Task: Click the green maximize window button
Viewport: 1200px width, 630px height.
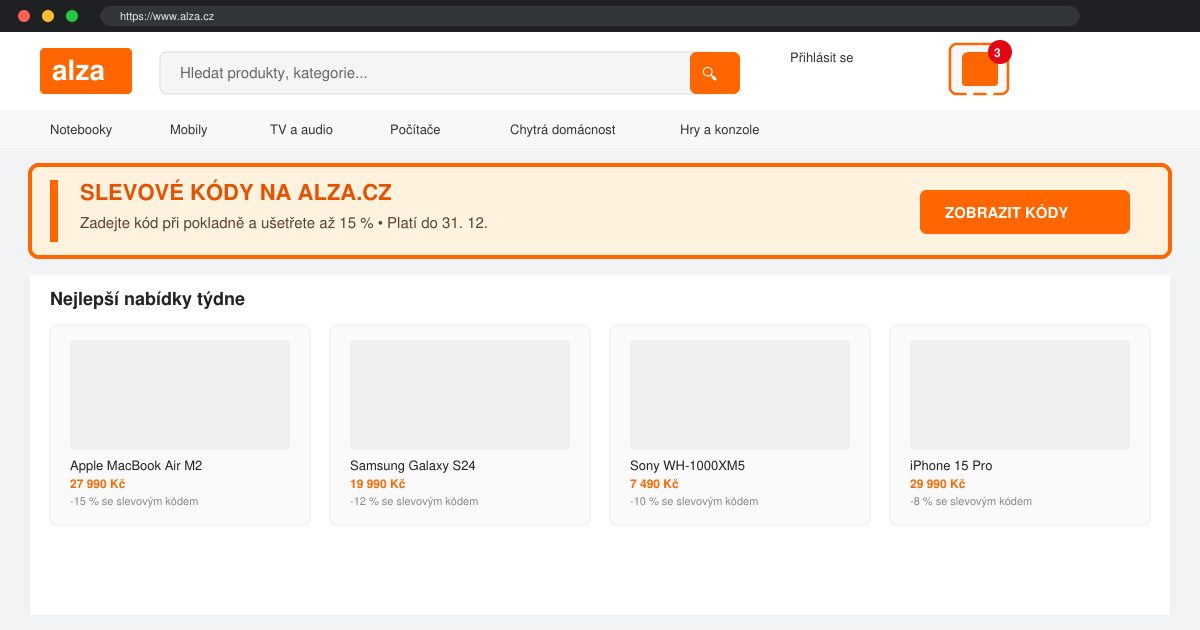Action: point(72,16)
